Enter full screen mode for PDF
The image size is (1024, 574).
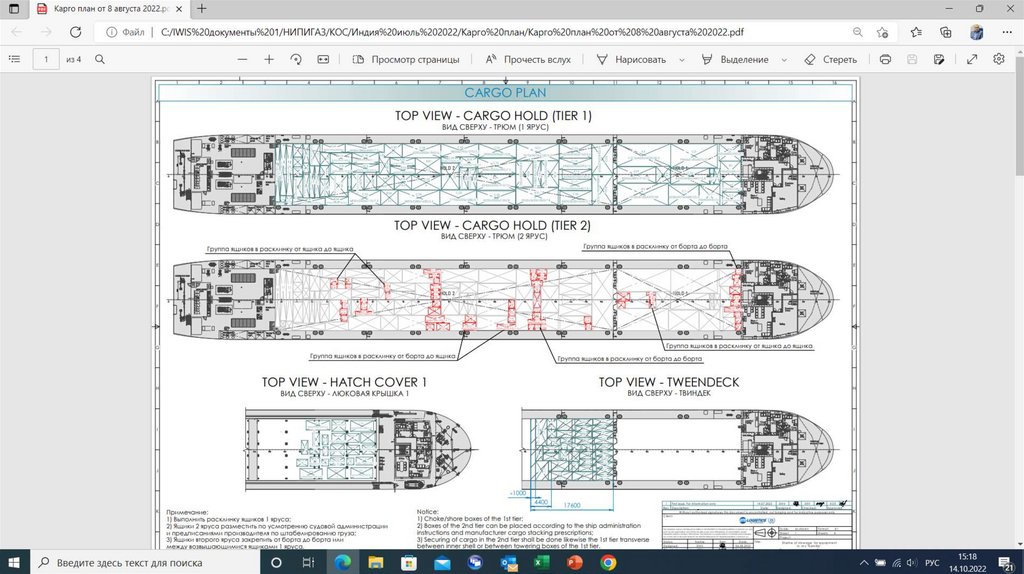click(972, 59)
